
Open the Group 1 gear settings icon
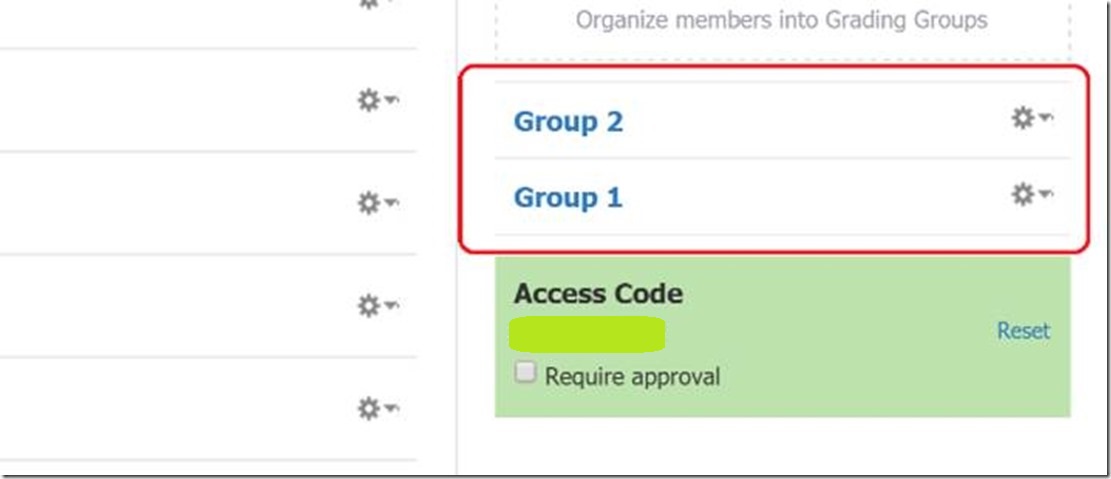[1022, 195]
